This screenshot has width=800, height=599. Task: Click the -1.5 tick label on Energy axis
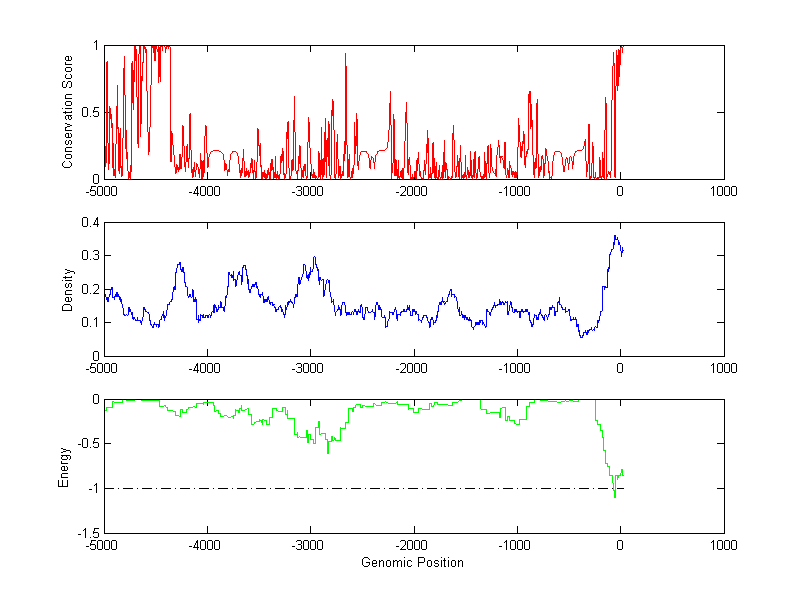86,533
